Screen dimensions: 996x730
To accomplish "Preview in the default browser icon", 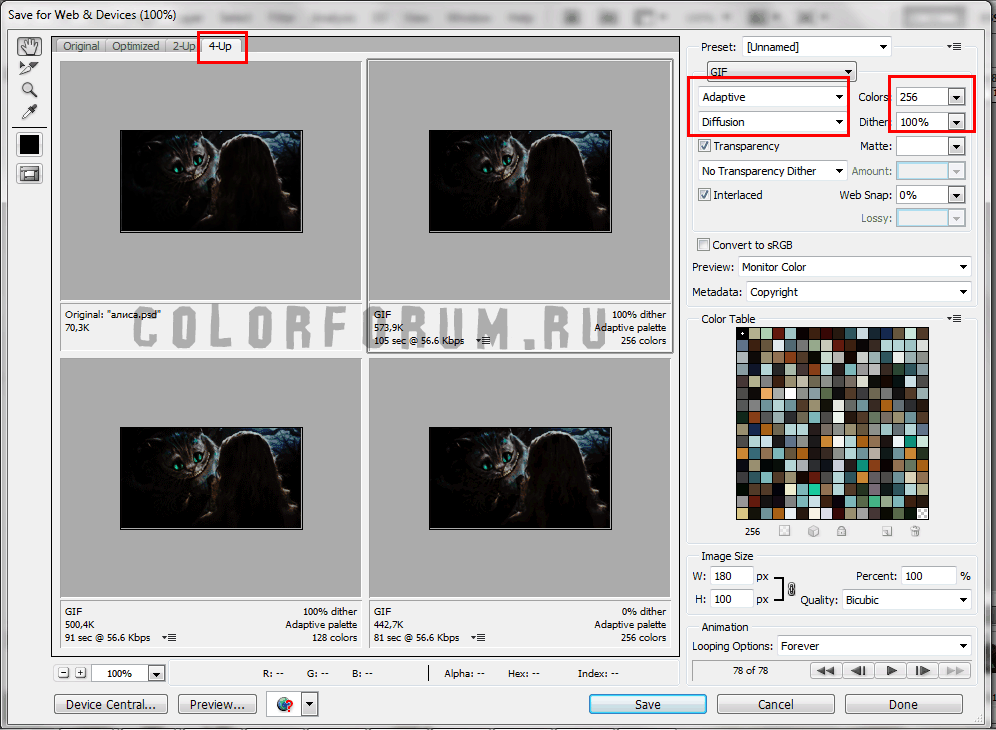I will click(285, 704).
